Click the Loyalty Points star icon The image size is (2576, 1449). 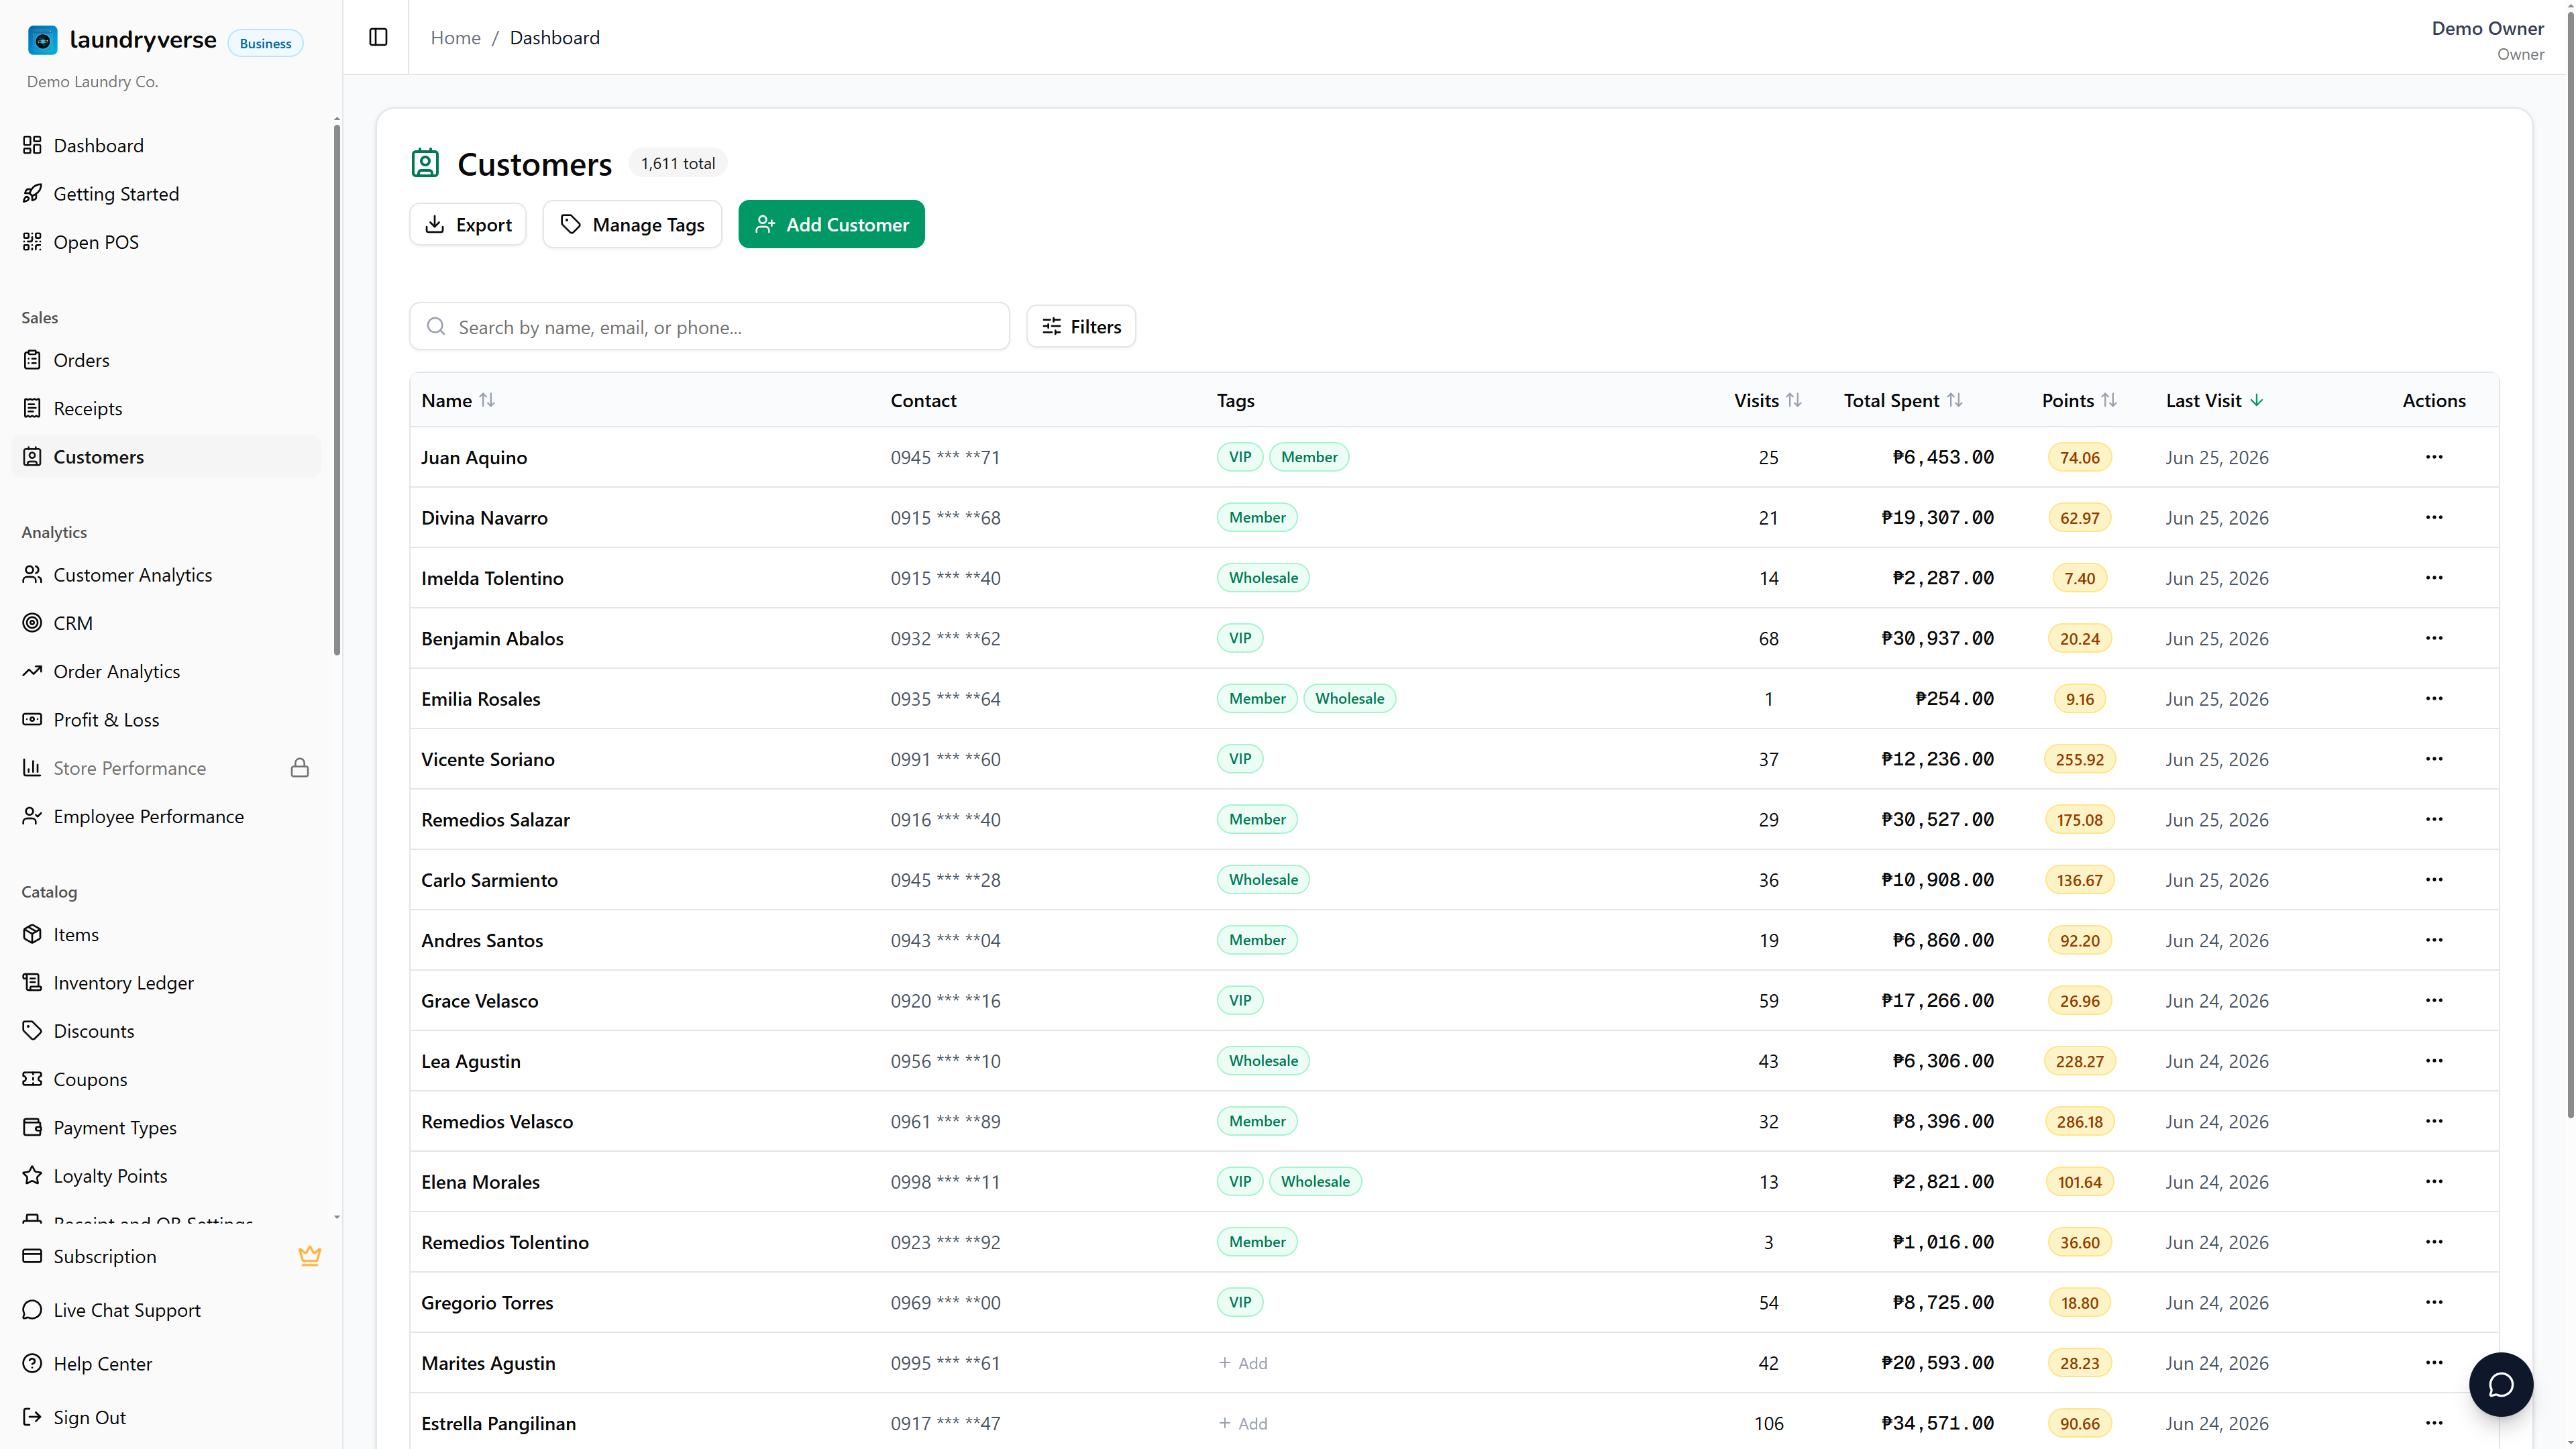pos(32,1175)
